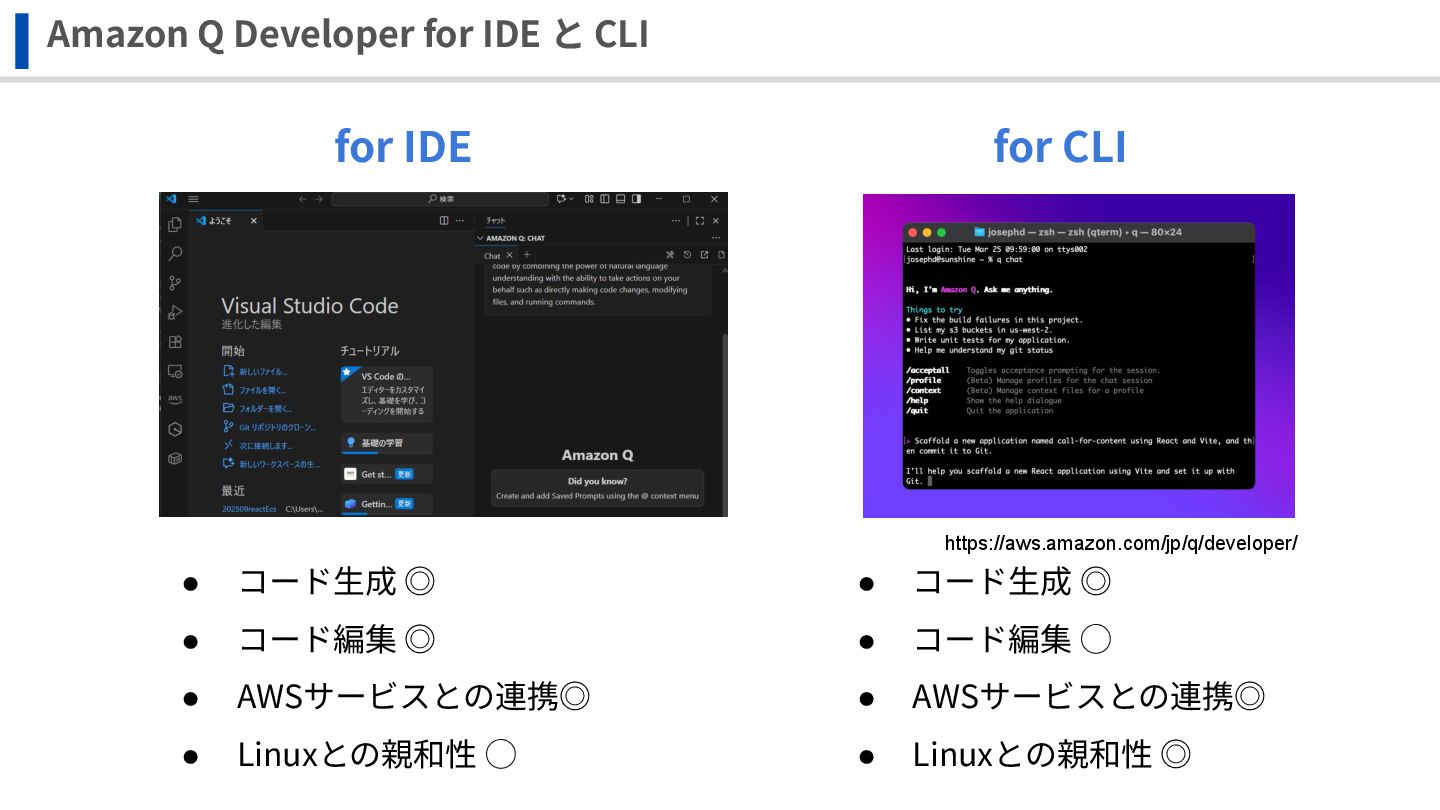Open the Explorer icon in VS Code activity bar
The width and height of the screenshot is (1440, 810).
pos(175,224)
